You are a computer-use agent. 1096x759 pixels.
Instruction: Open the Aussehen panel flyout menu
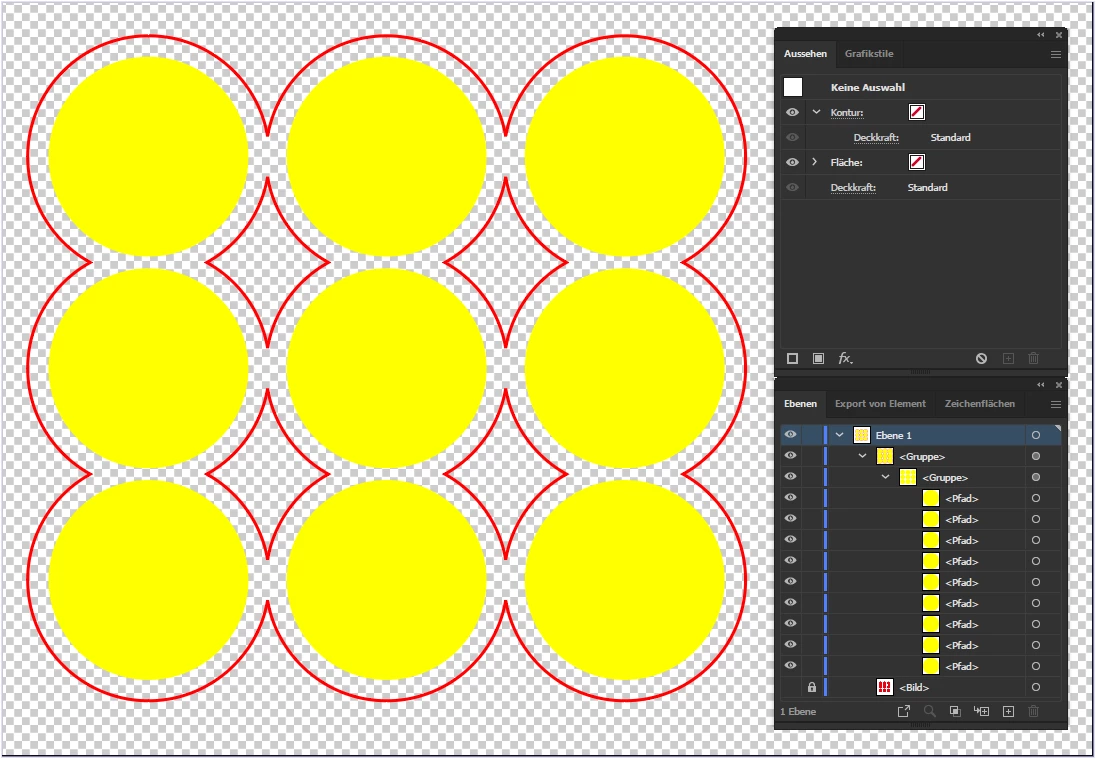click(1055, 55)
